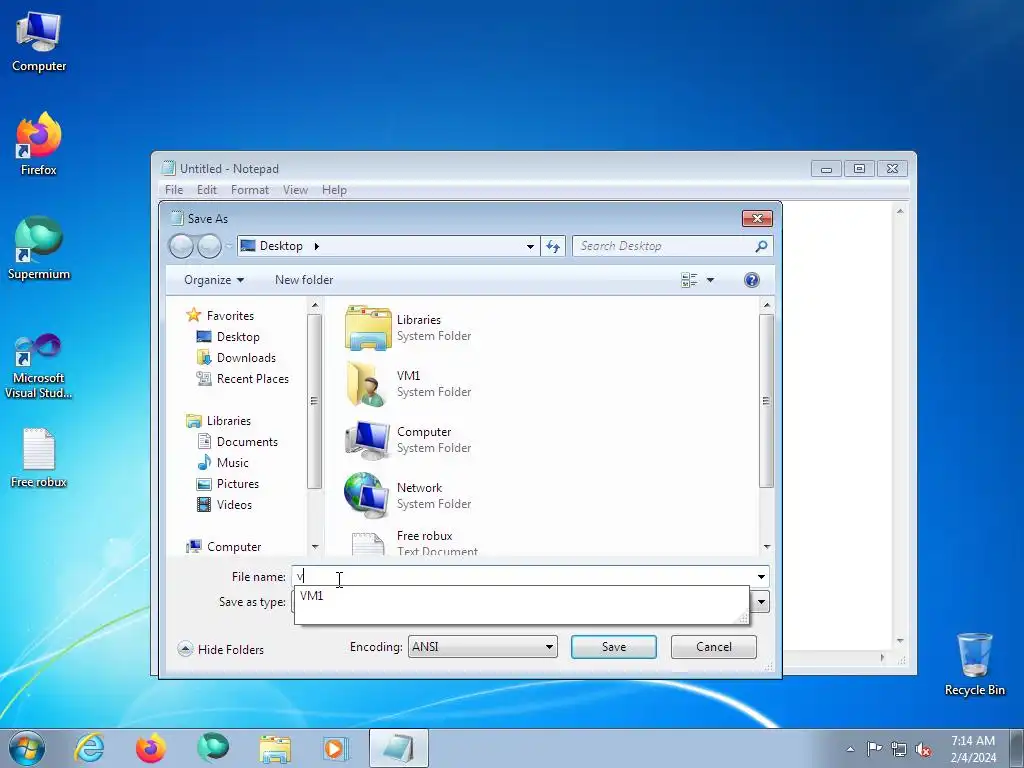
Task: Change the file view icon
Action: [x=689, y=280]
